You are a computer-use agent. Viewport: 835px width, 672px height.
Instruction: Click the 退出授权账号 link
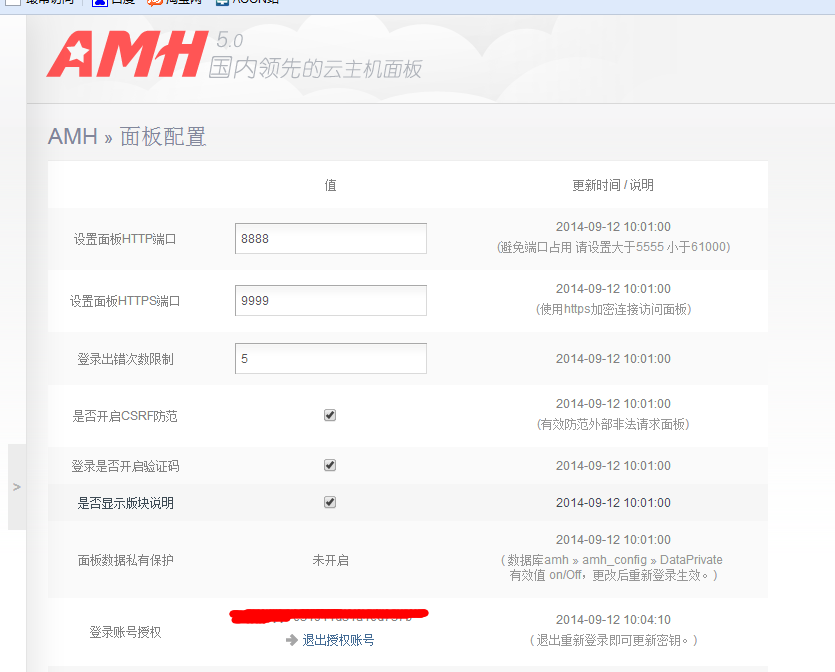click(x=338, y=640)
